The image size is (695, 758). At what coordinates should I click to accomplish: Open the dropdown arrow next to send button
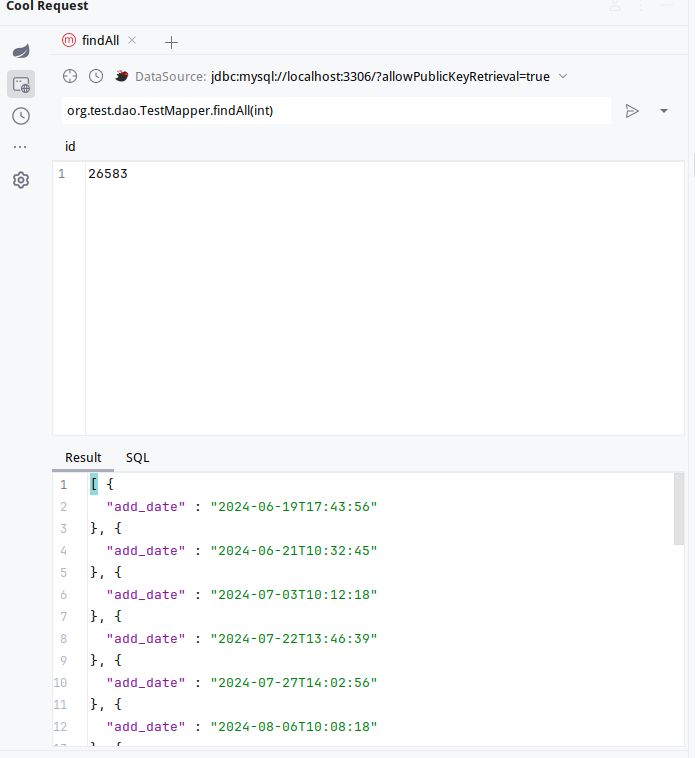664,111
